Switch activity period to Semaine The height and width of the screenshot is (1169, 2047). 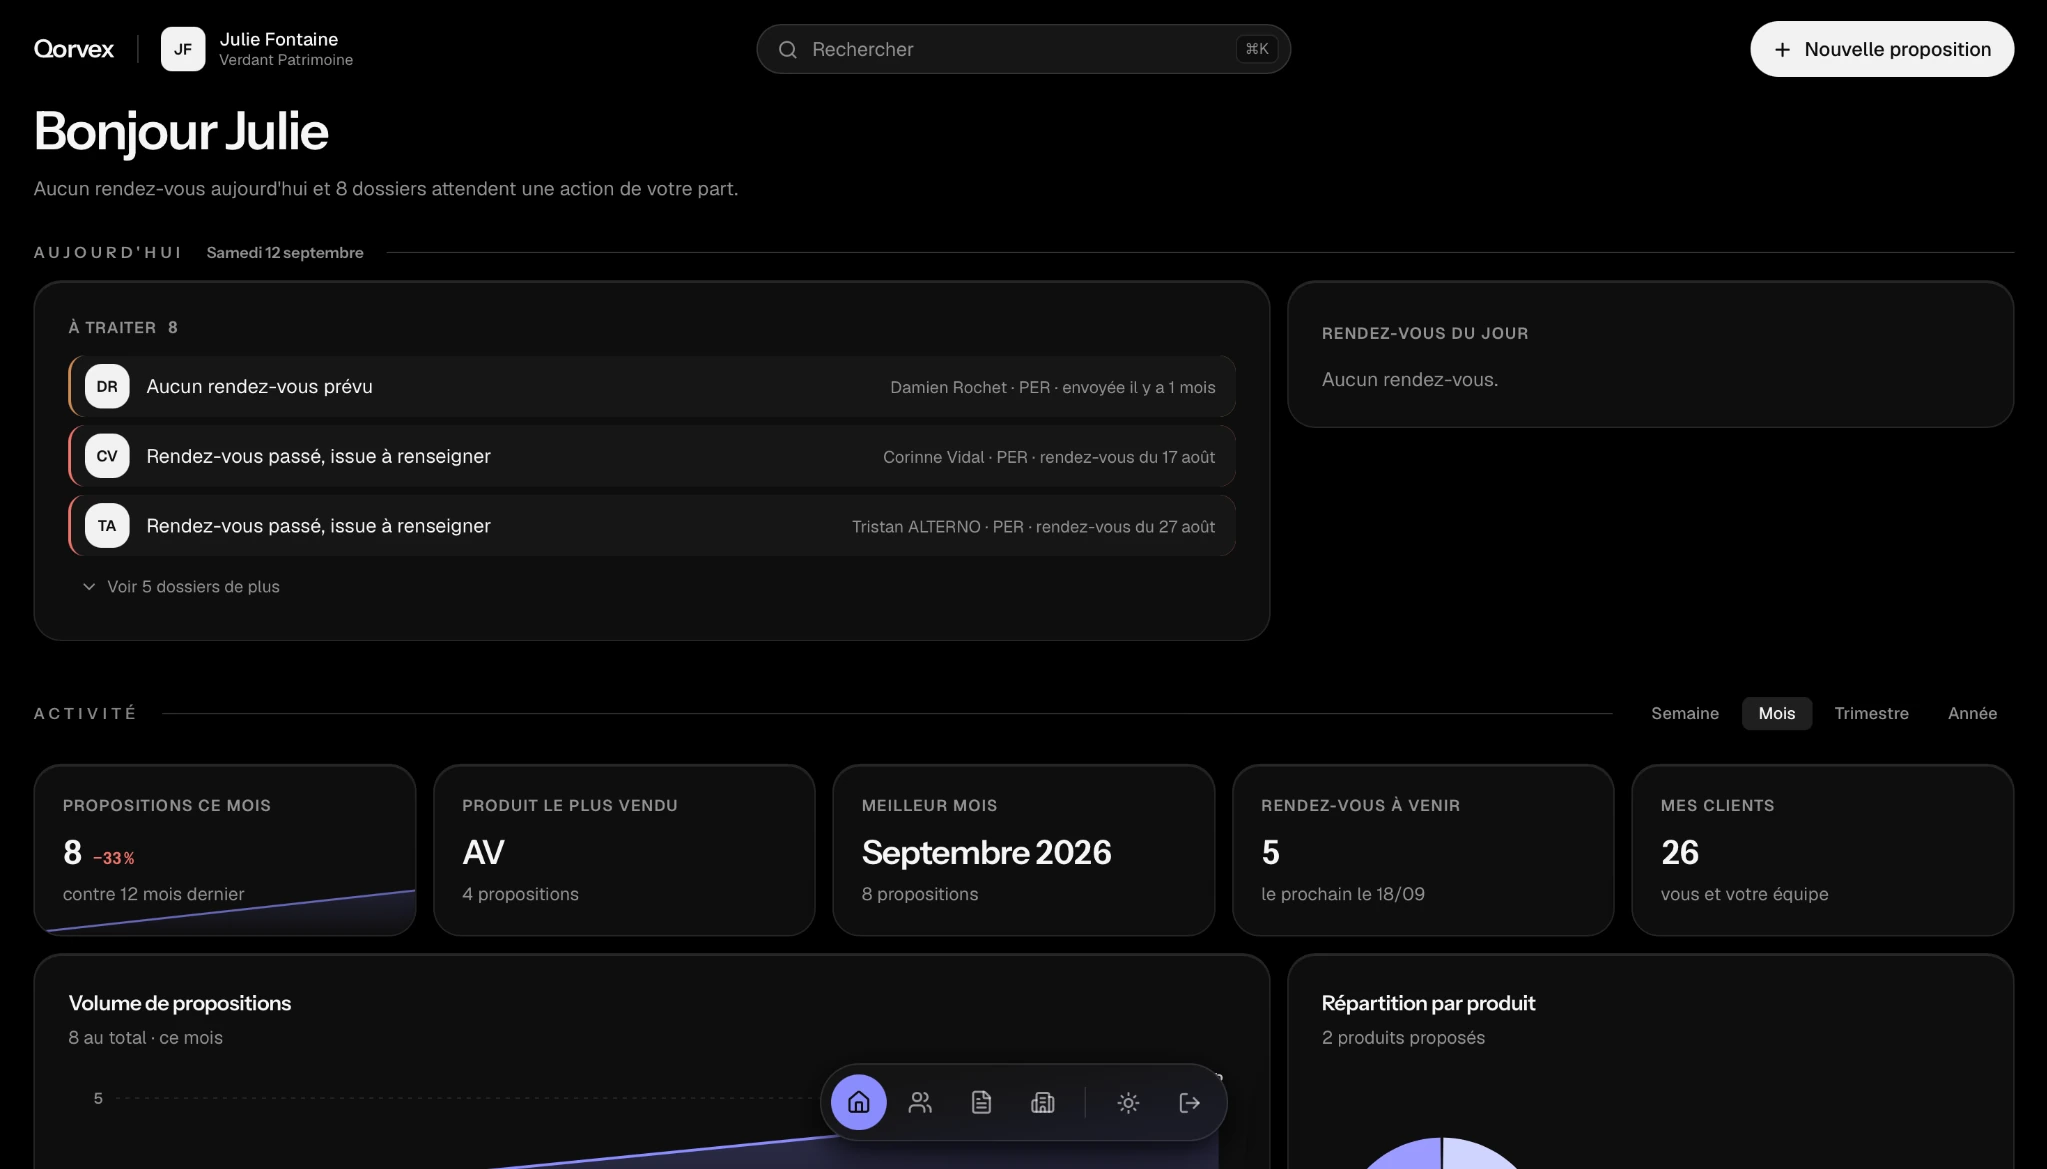click(x=1684, y=713)
